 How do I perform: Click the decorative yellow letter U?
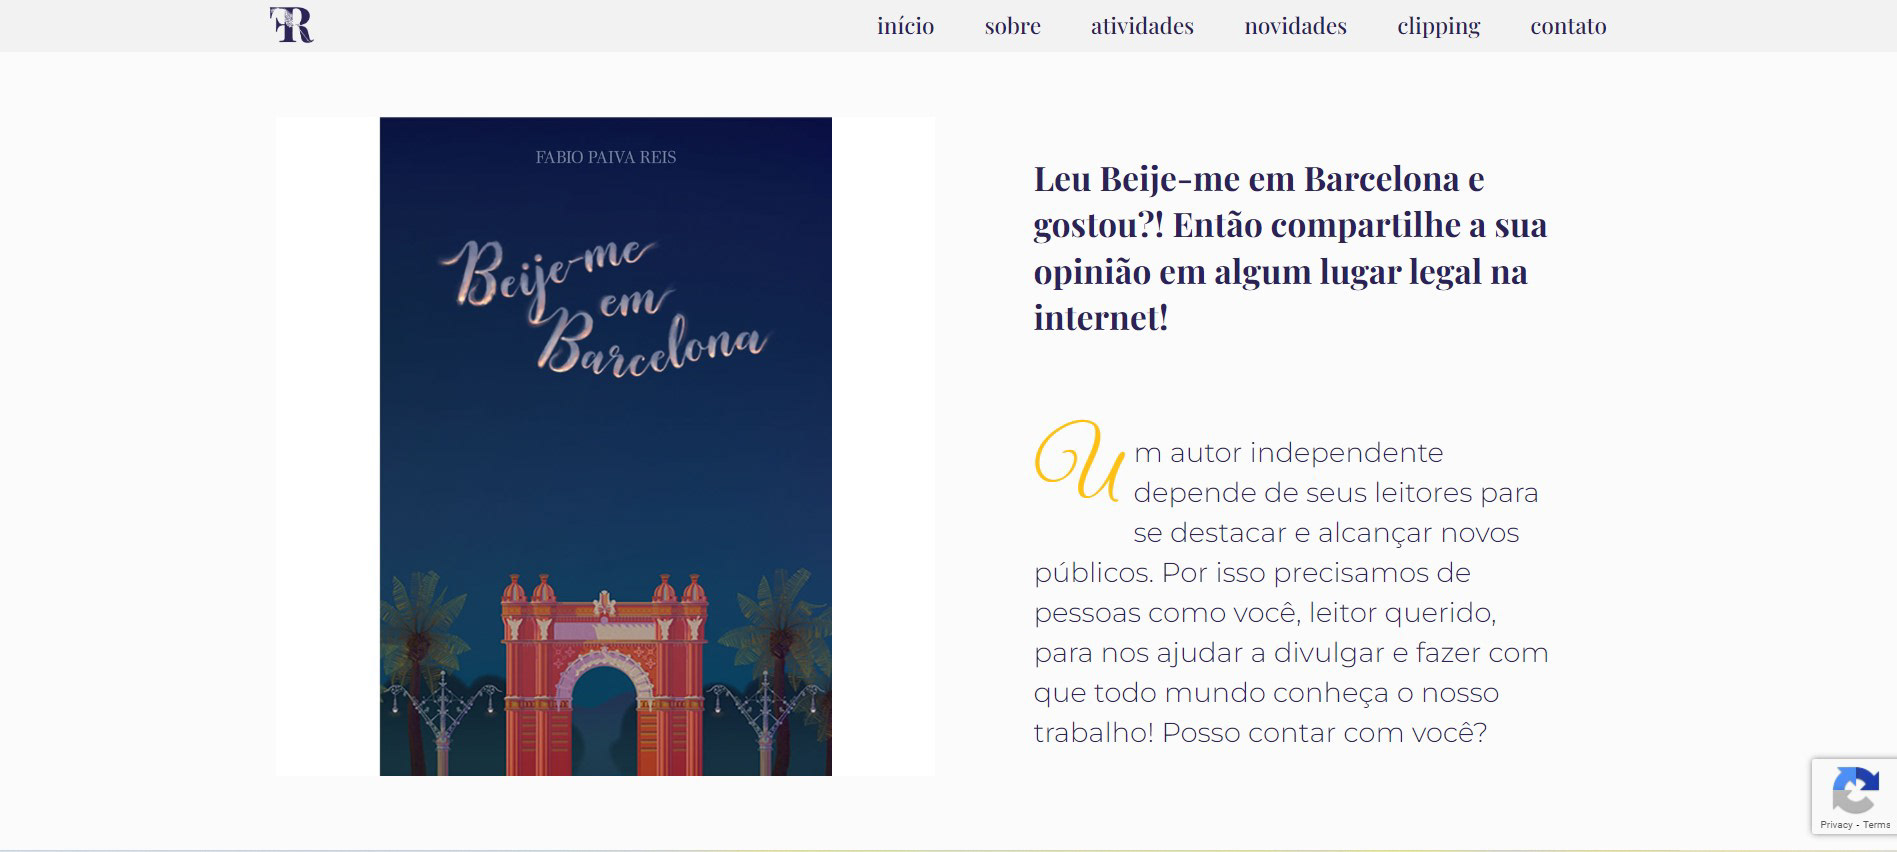[1079, 460]
